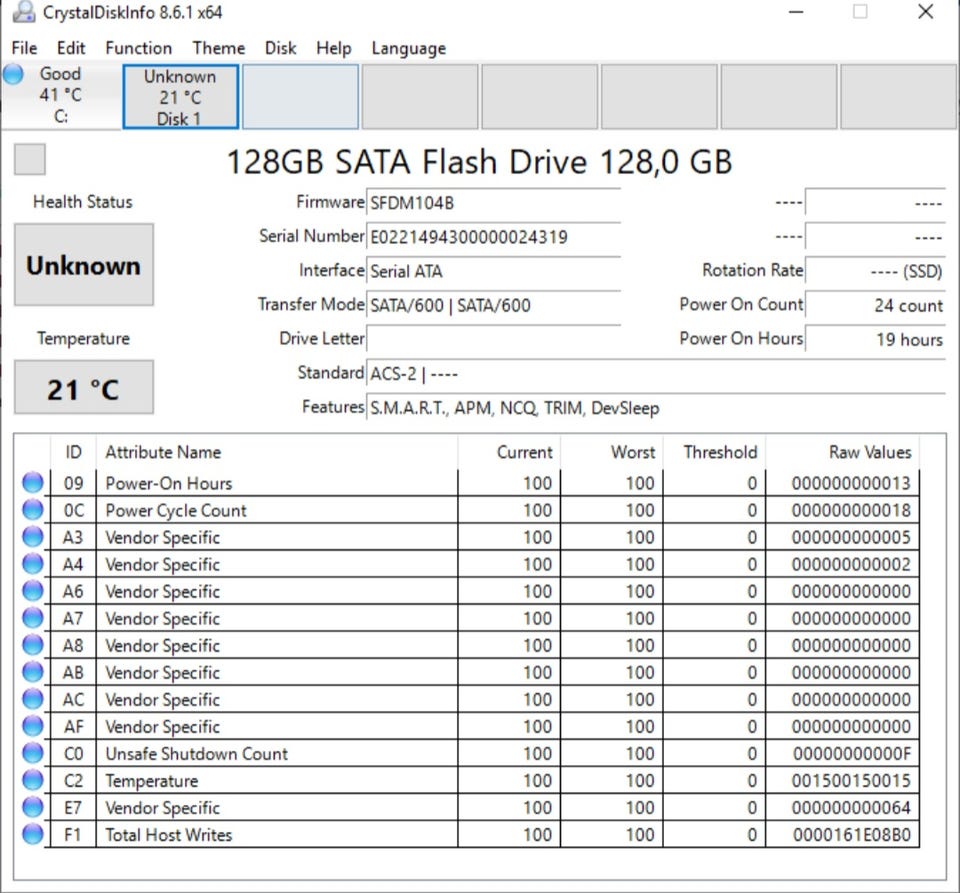The image size is (960, 893).
Task: Click the Raw Values column header
Action: (x=870, y=452)
